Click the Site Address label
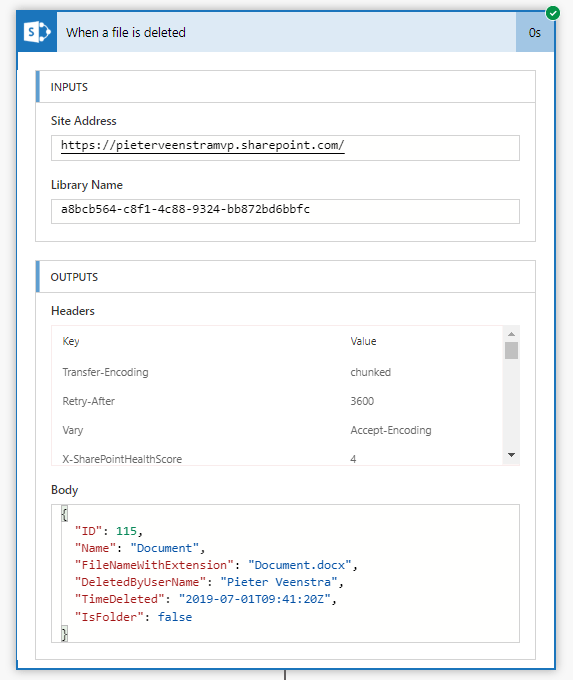 click(x=84, y=121)
